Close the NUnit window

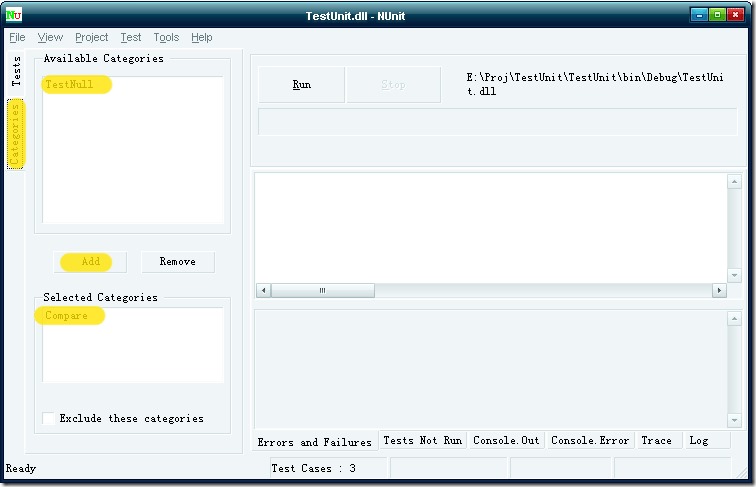click(736, 15)
